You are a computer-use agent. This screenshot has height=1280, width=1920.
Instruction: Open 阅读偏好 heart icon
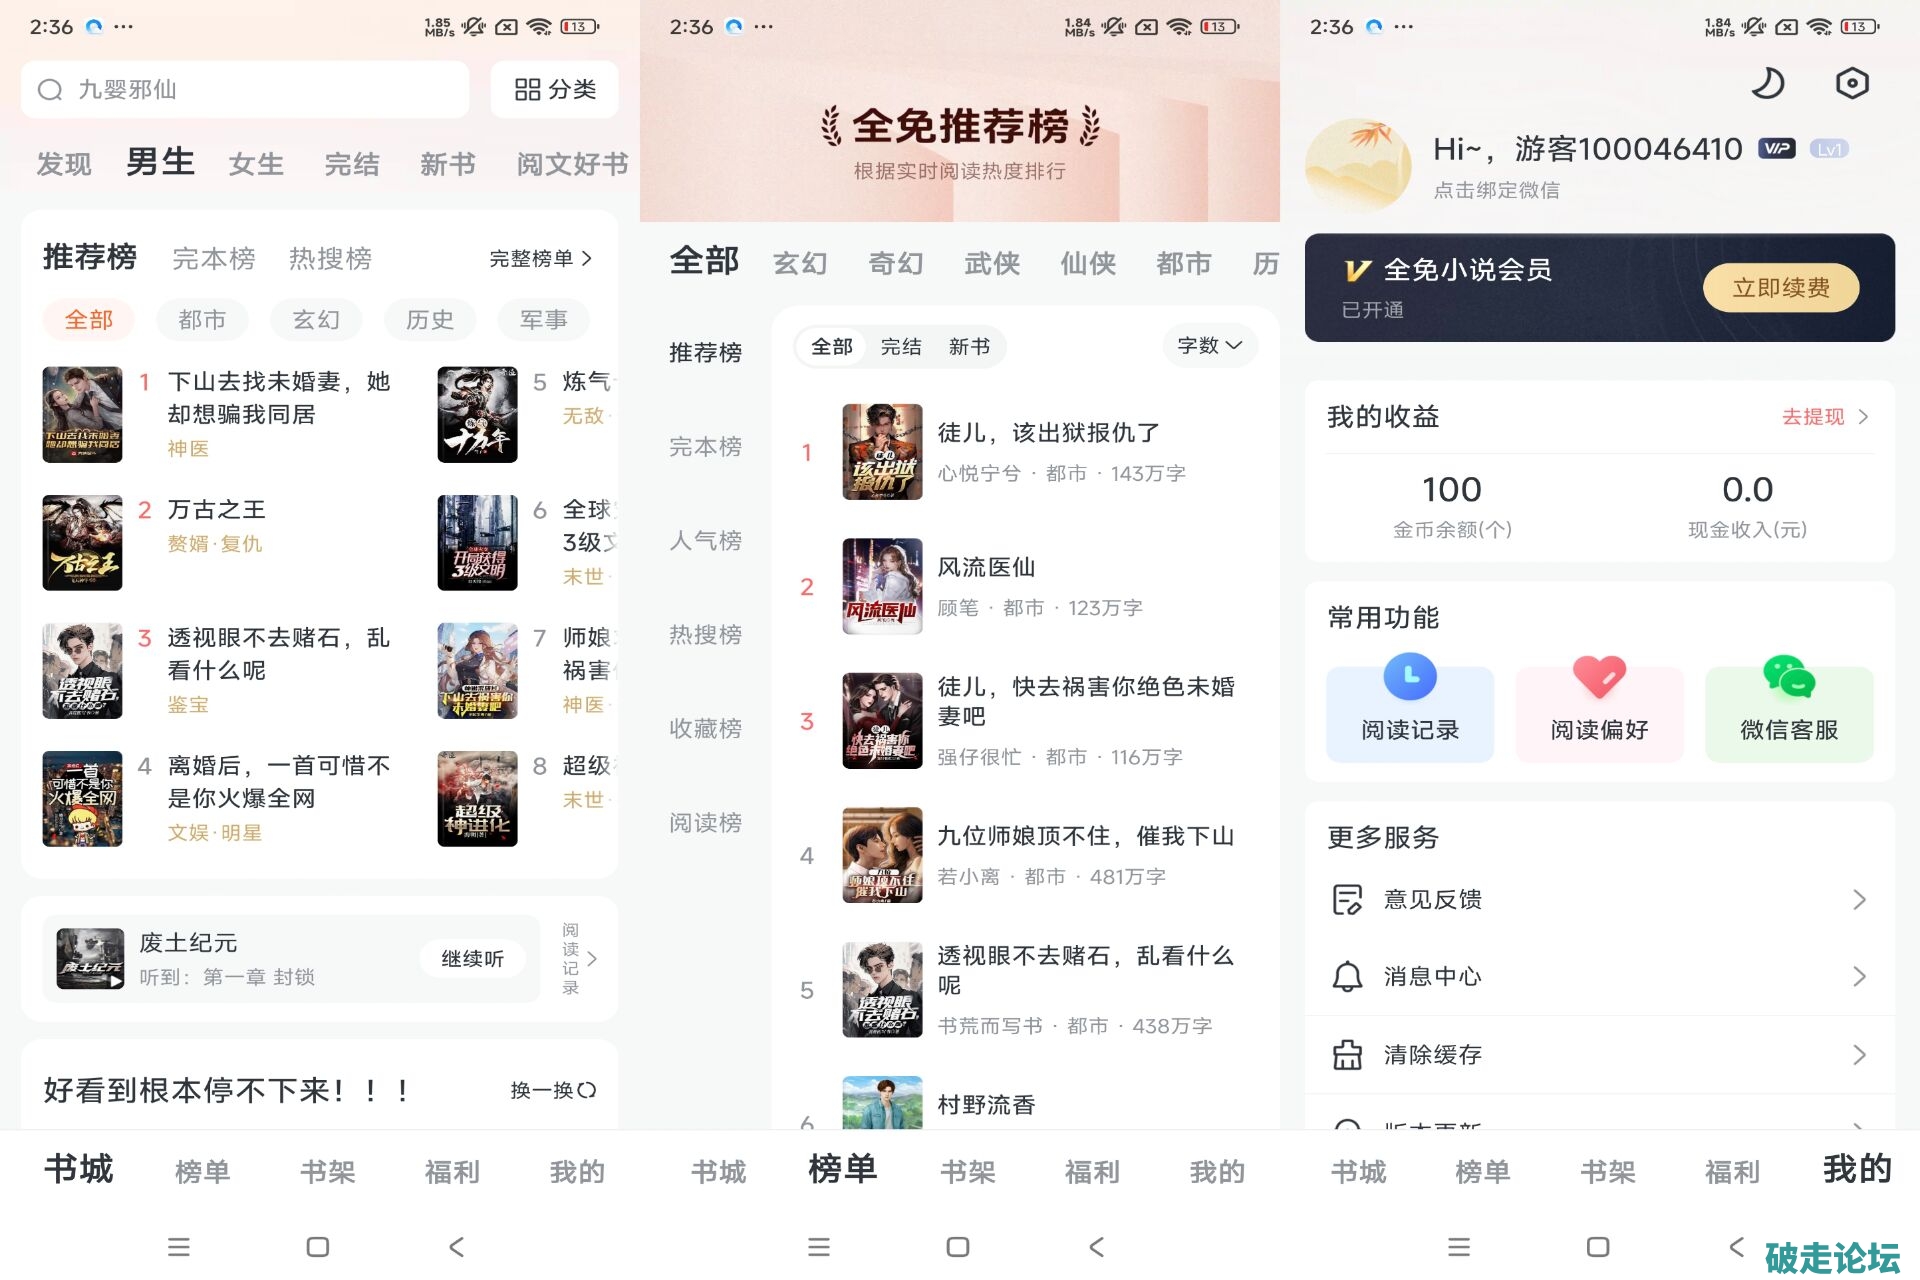click(1599, 677)
